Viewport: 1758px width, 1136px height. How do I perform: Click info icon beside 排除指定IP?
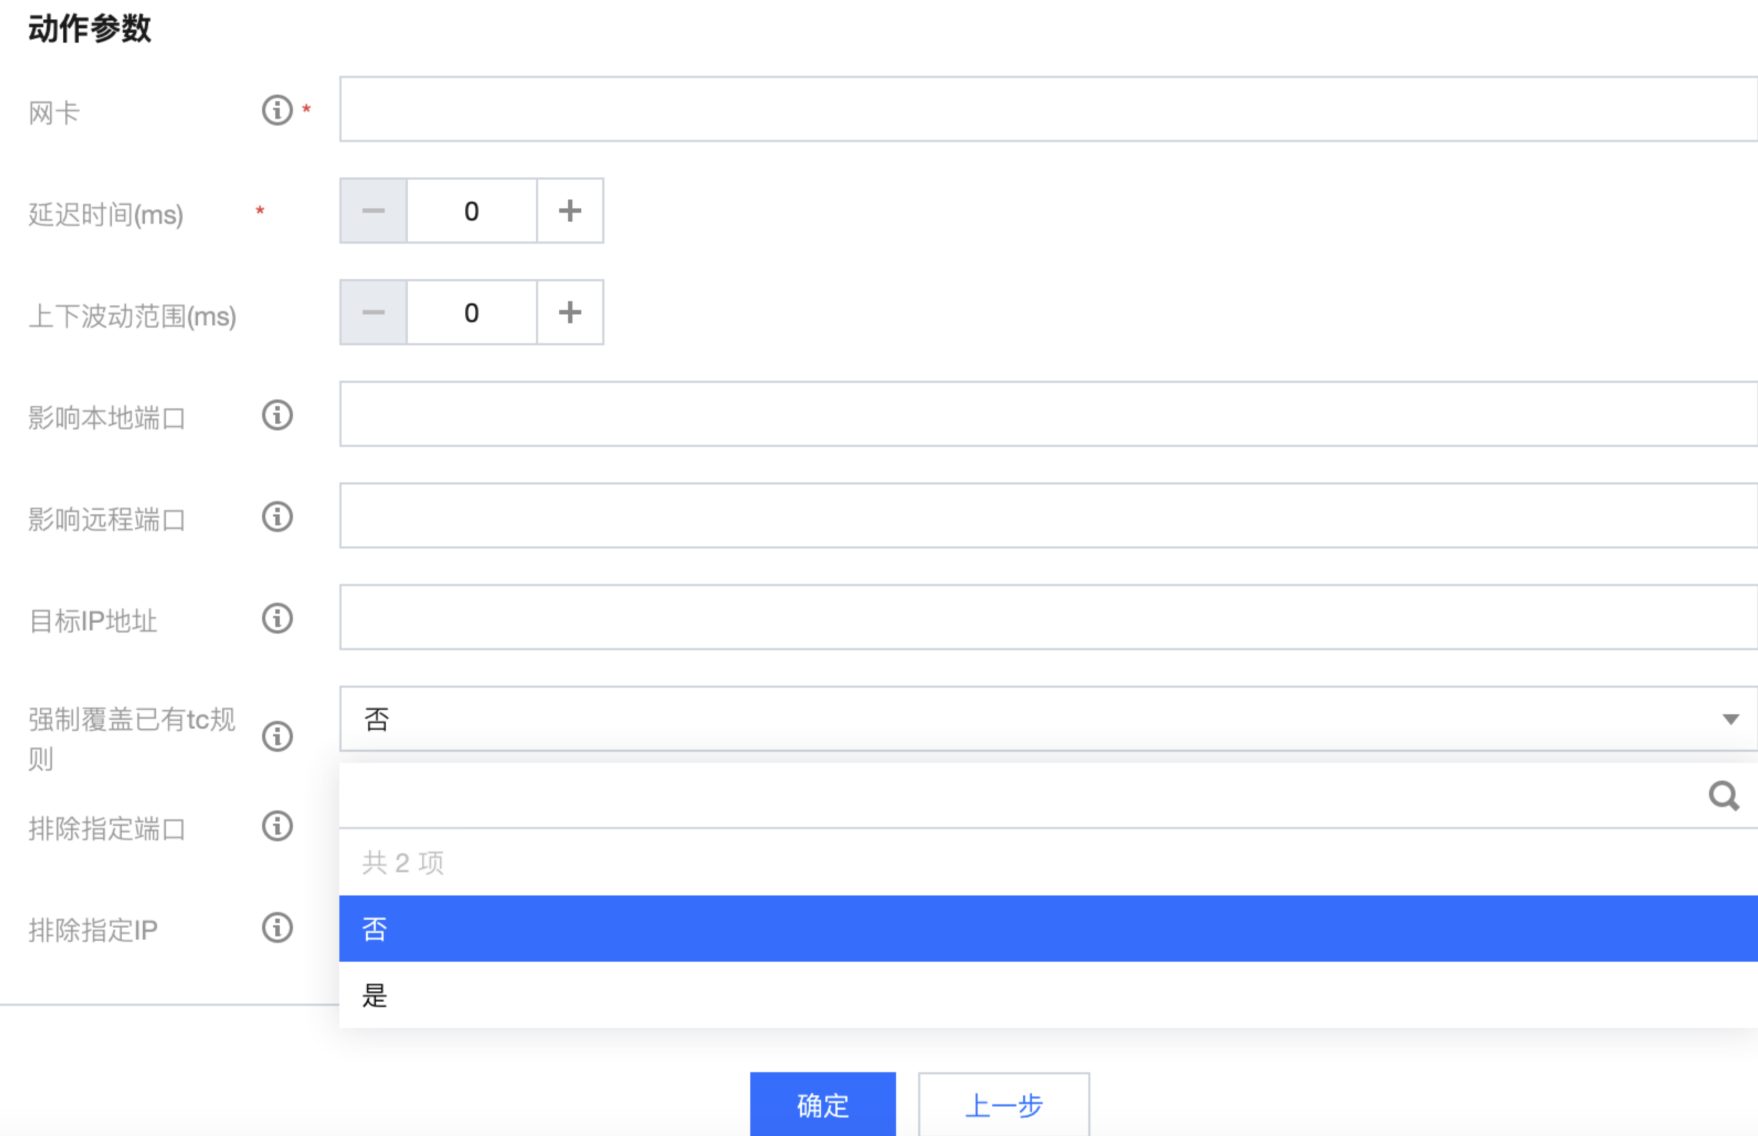click(277, 928)
